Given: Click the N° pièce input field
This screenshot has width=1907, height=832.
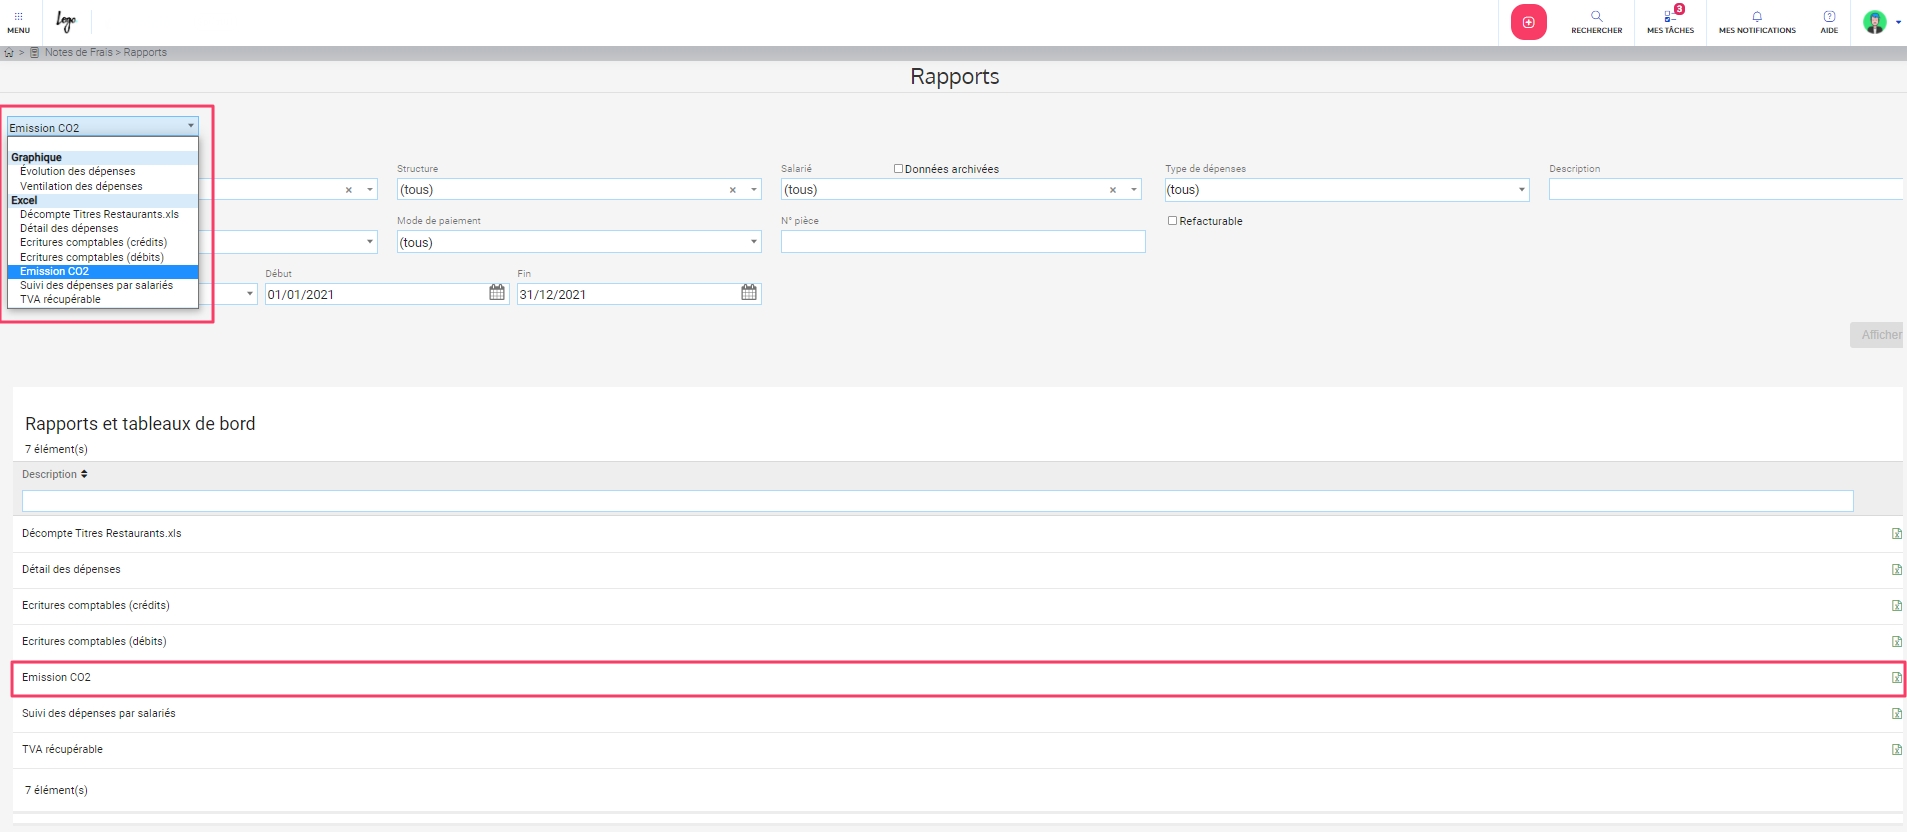Looking at the screenshot, I should 962,242.
